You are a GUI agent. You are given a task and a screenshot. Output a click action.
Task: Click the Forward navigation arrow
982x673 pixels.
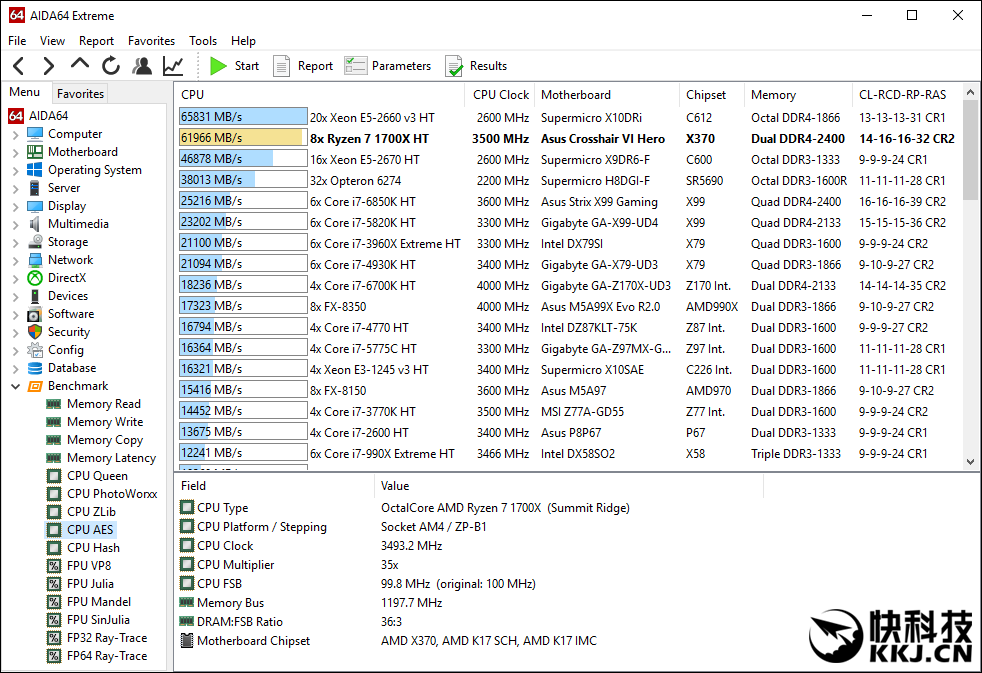click(x=48, y=66)
